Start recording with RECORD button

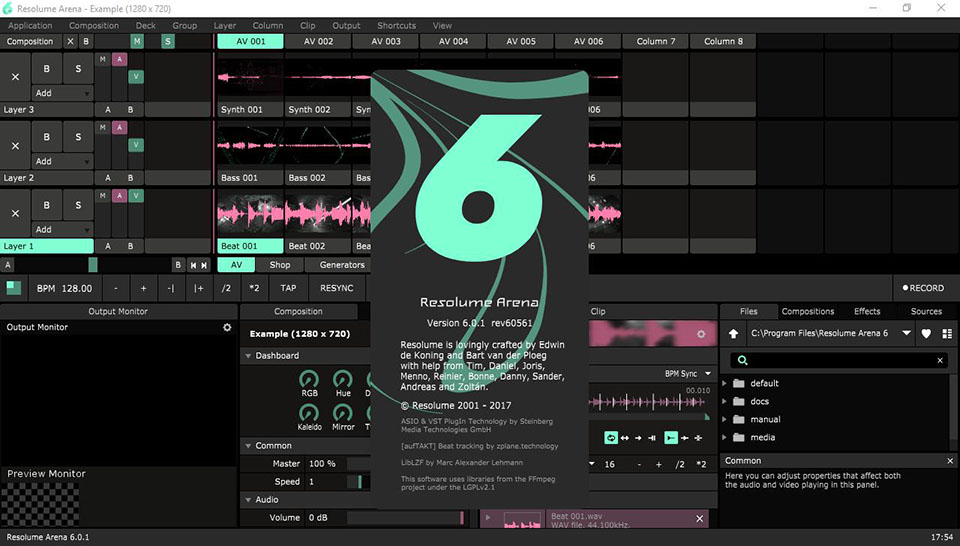pos(923,288)
